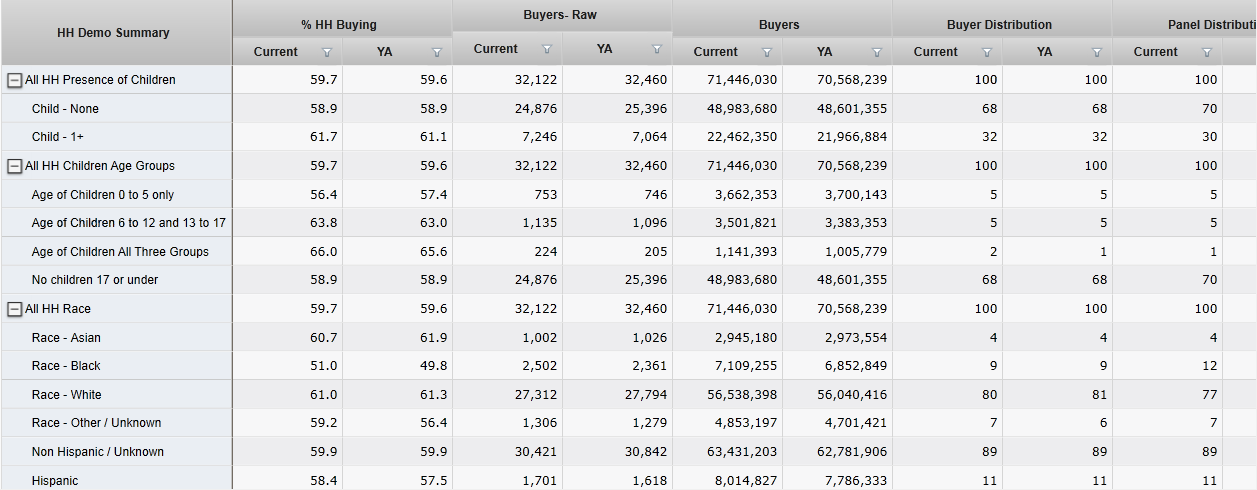Open filter on Panel Distribution Current column
This screenshot has width=1257, height=490.
[x=1207, y=52]
